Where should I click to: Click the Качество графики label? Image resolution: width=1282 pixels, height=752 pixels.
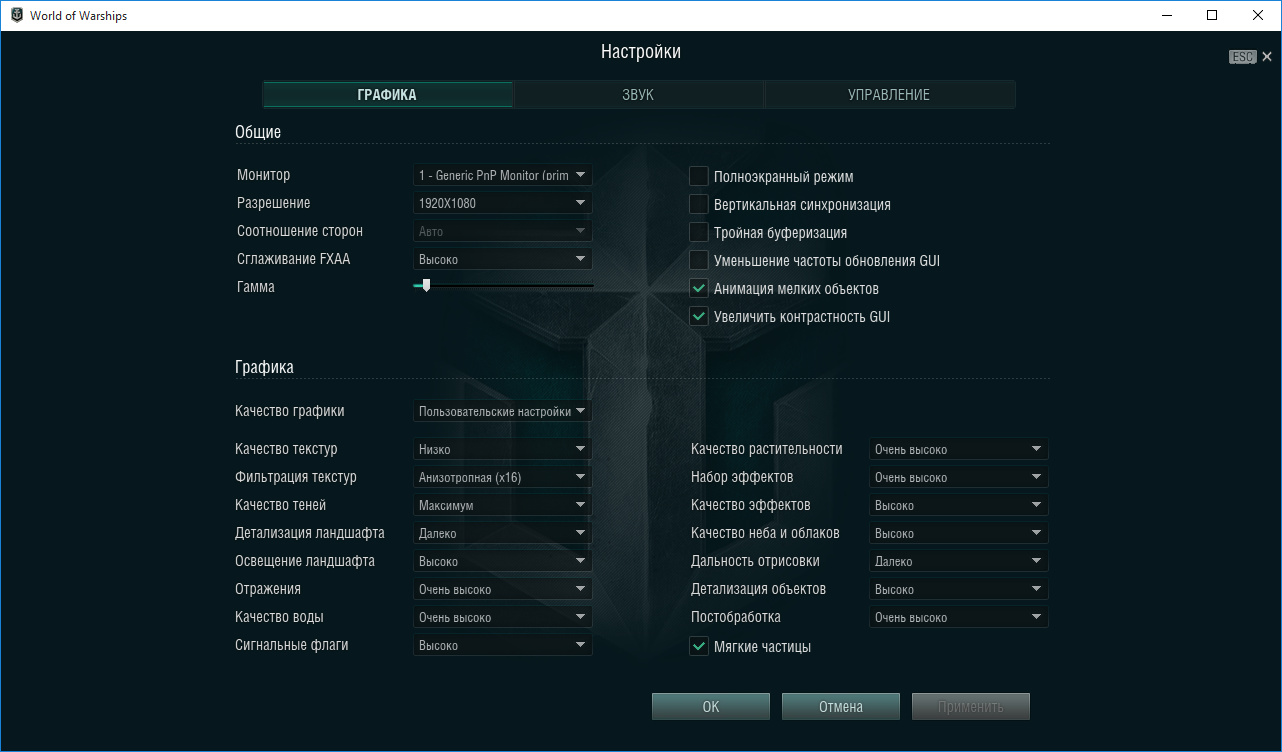[290, 411]
